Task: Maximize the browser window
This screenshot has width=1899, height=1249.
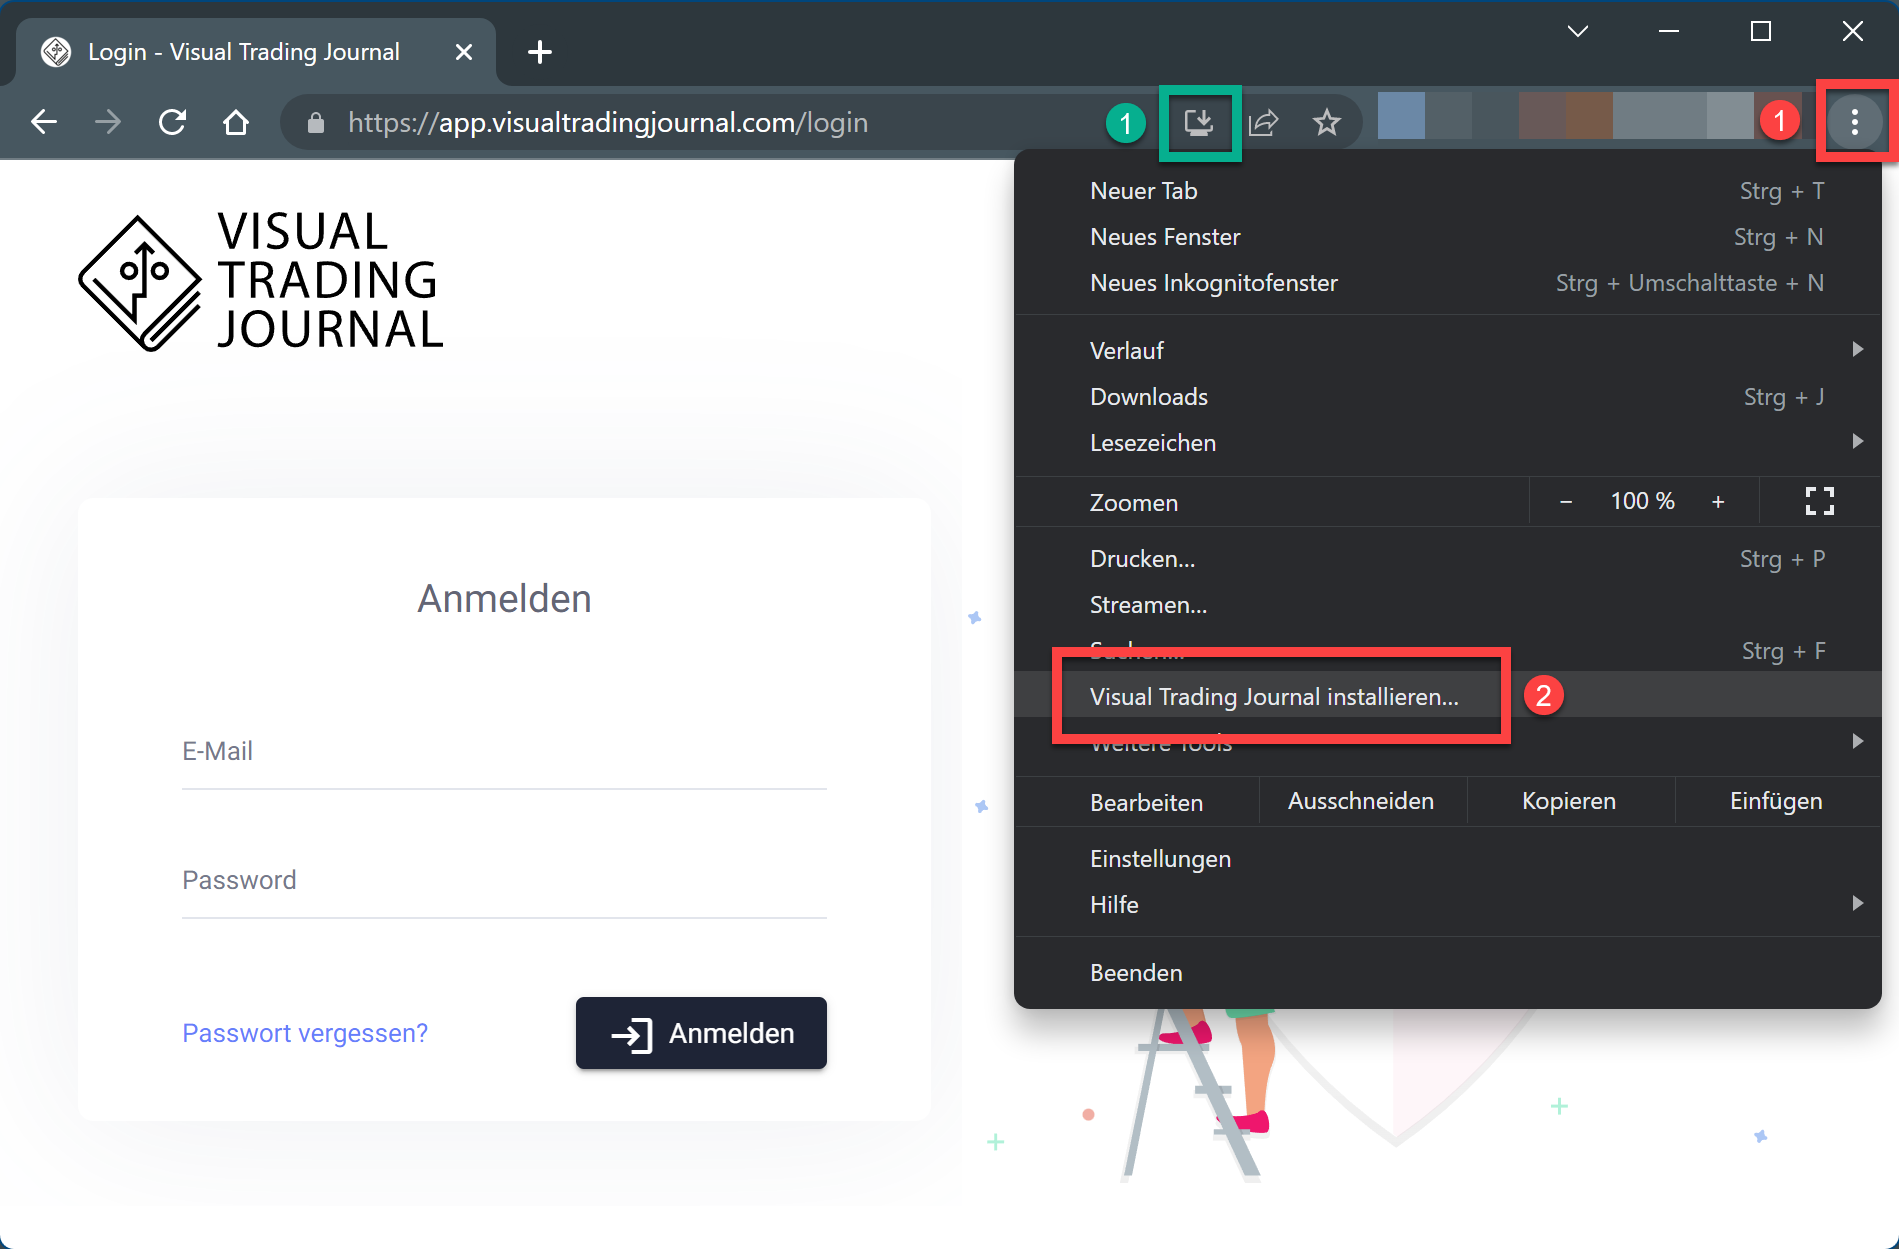Action: 1761,31
